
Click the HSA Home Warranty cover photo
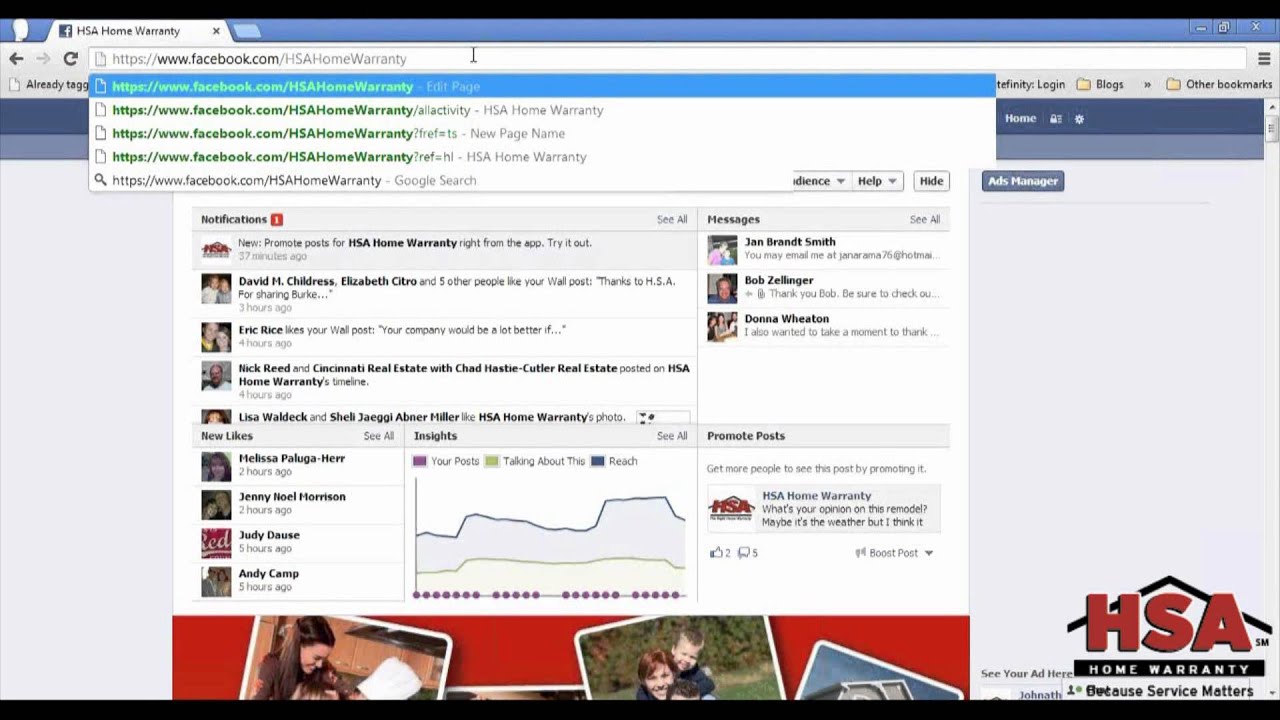coord(570,658)
